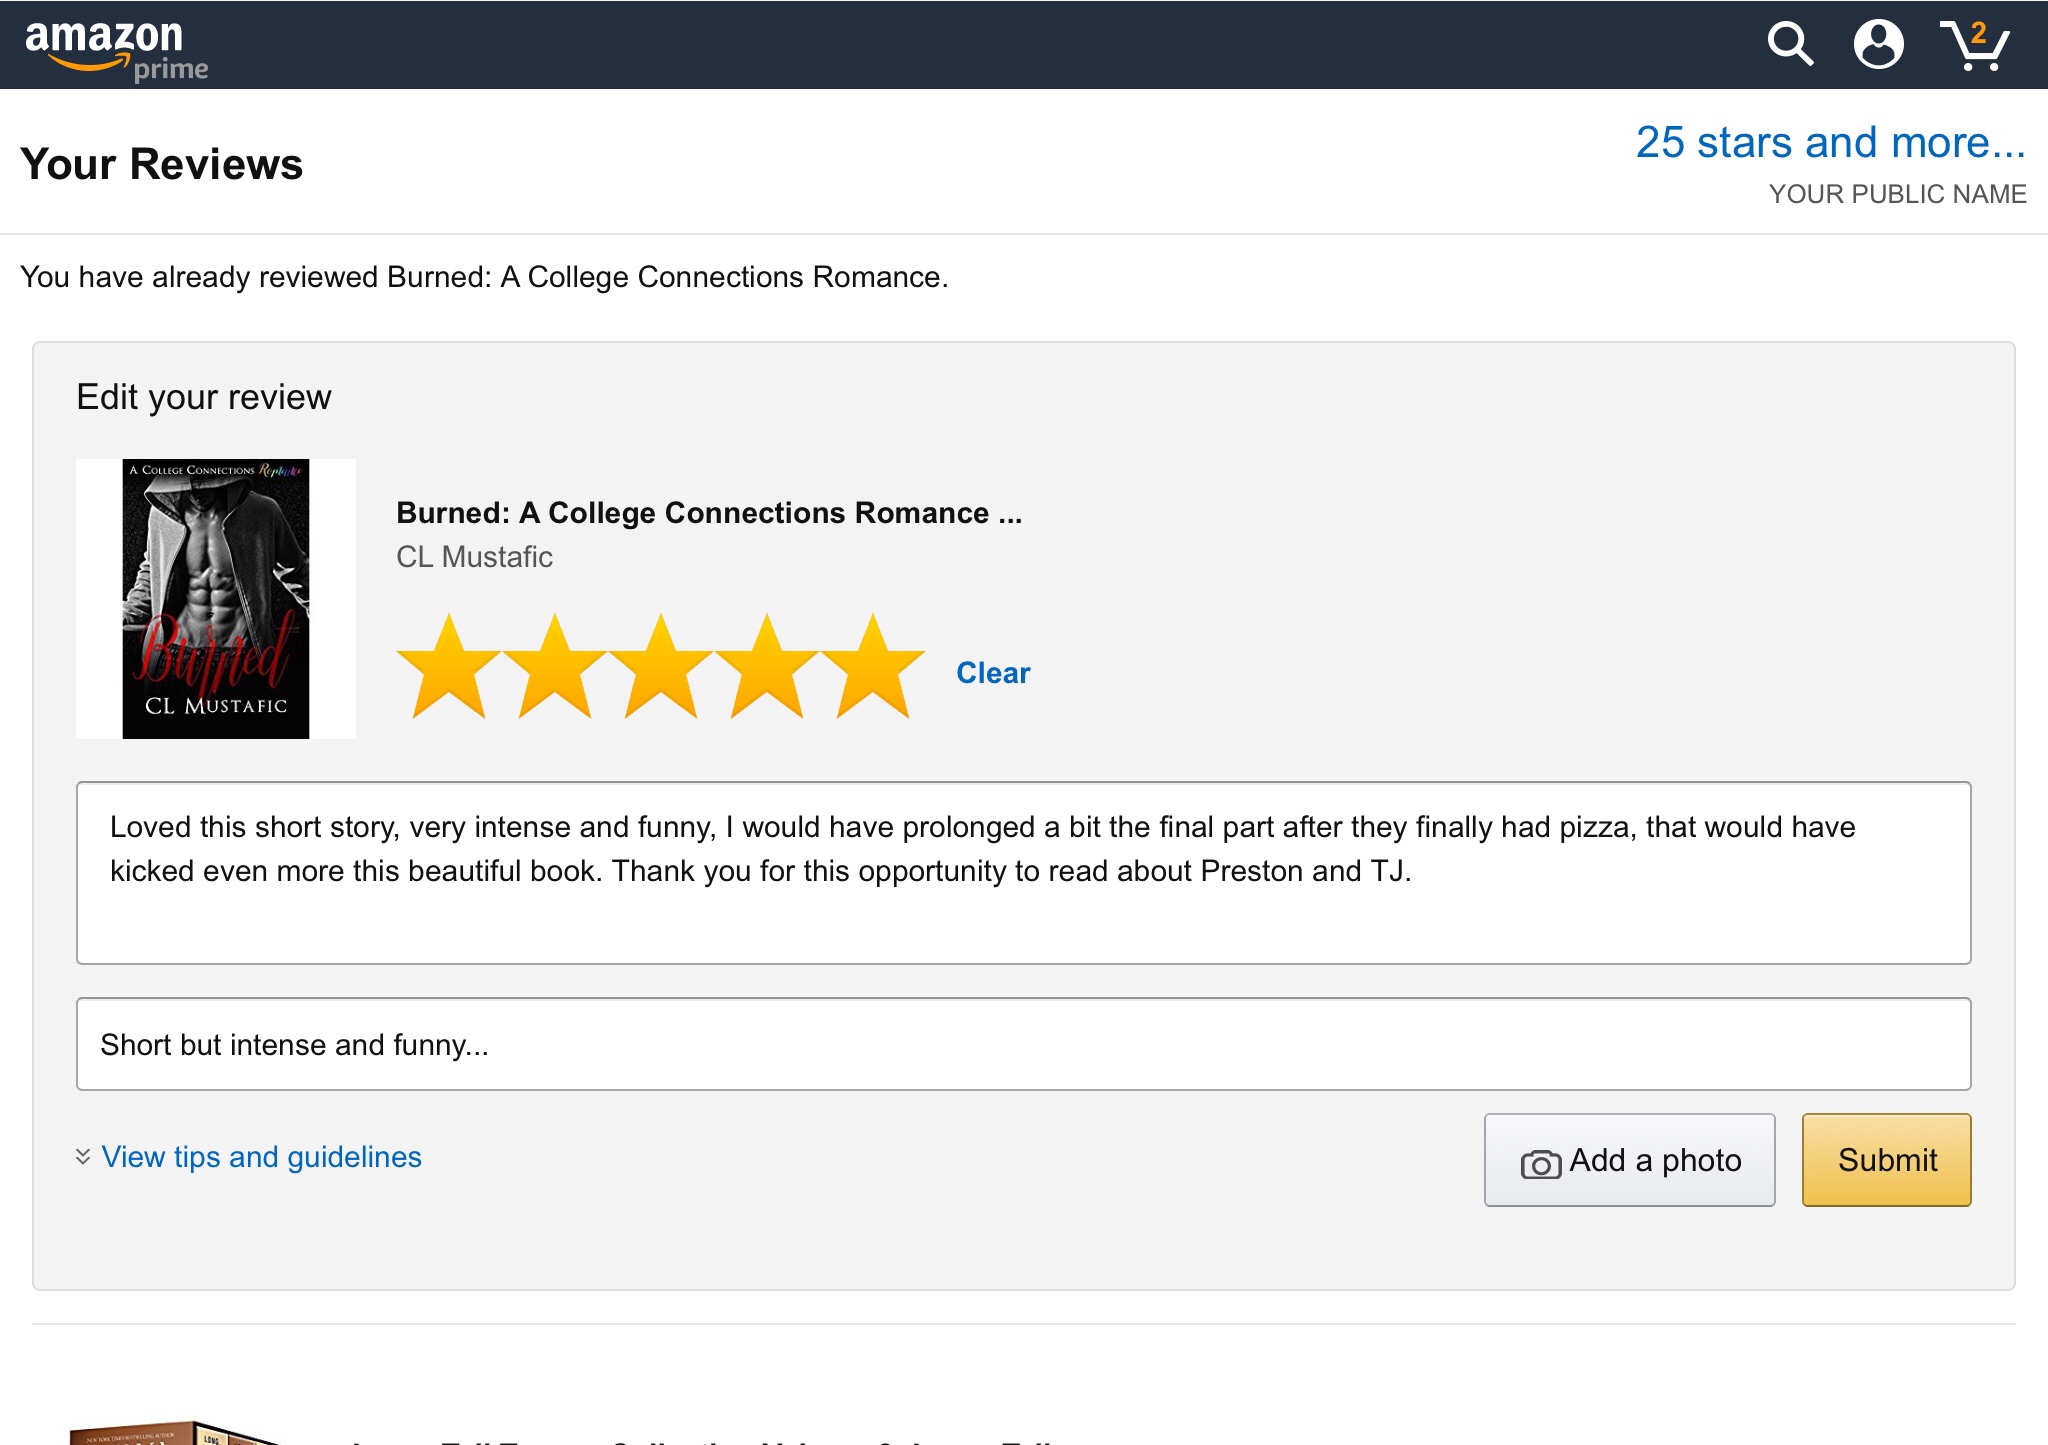The height and width of the screenshot is (1445, 2048).
Task: Go to the Amazon Prime logo home
Action: (x=115, y=48)
